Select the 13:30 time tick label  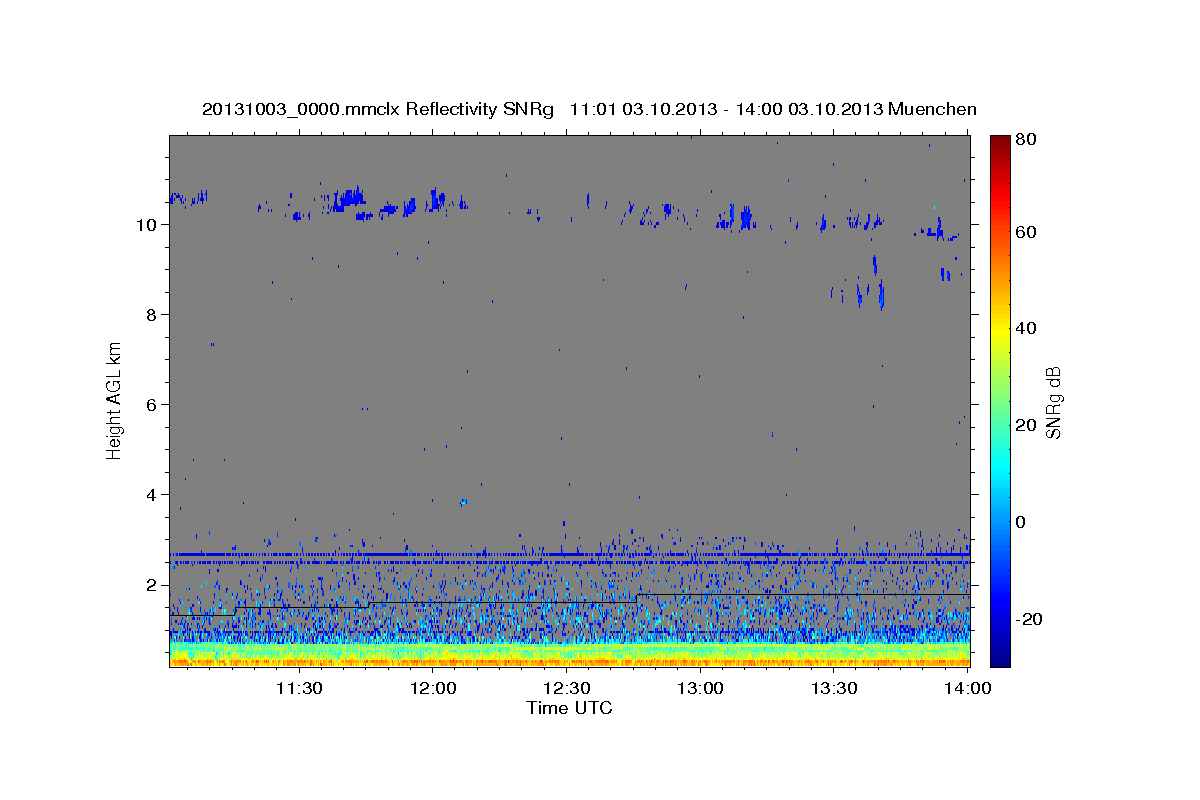[x=834, y=688]
